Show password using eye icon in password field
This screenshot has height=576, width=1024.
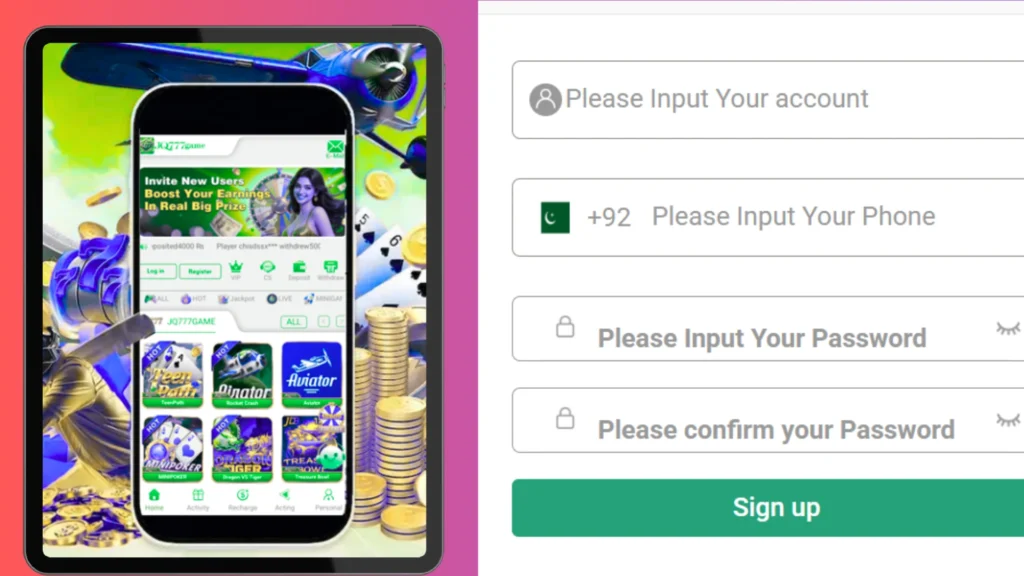pyautogui.click(x=1008, y=328)
